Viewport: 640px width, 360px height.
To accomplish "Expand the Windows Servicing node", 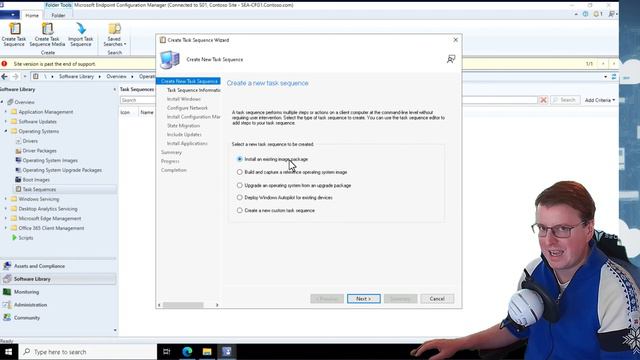I will click(x=6, y=199).
